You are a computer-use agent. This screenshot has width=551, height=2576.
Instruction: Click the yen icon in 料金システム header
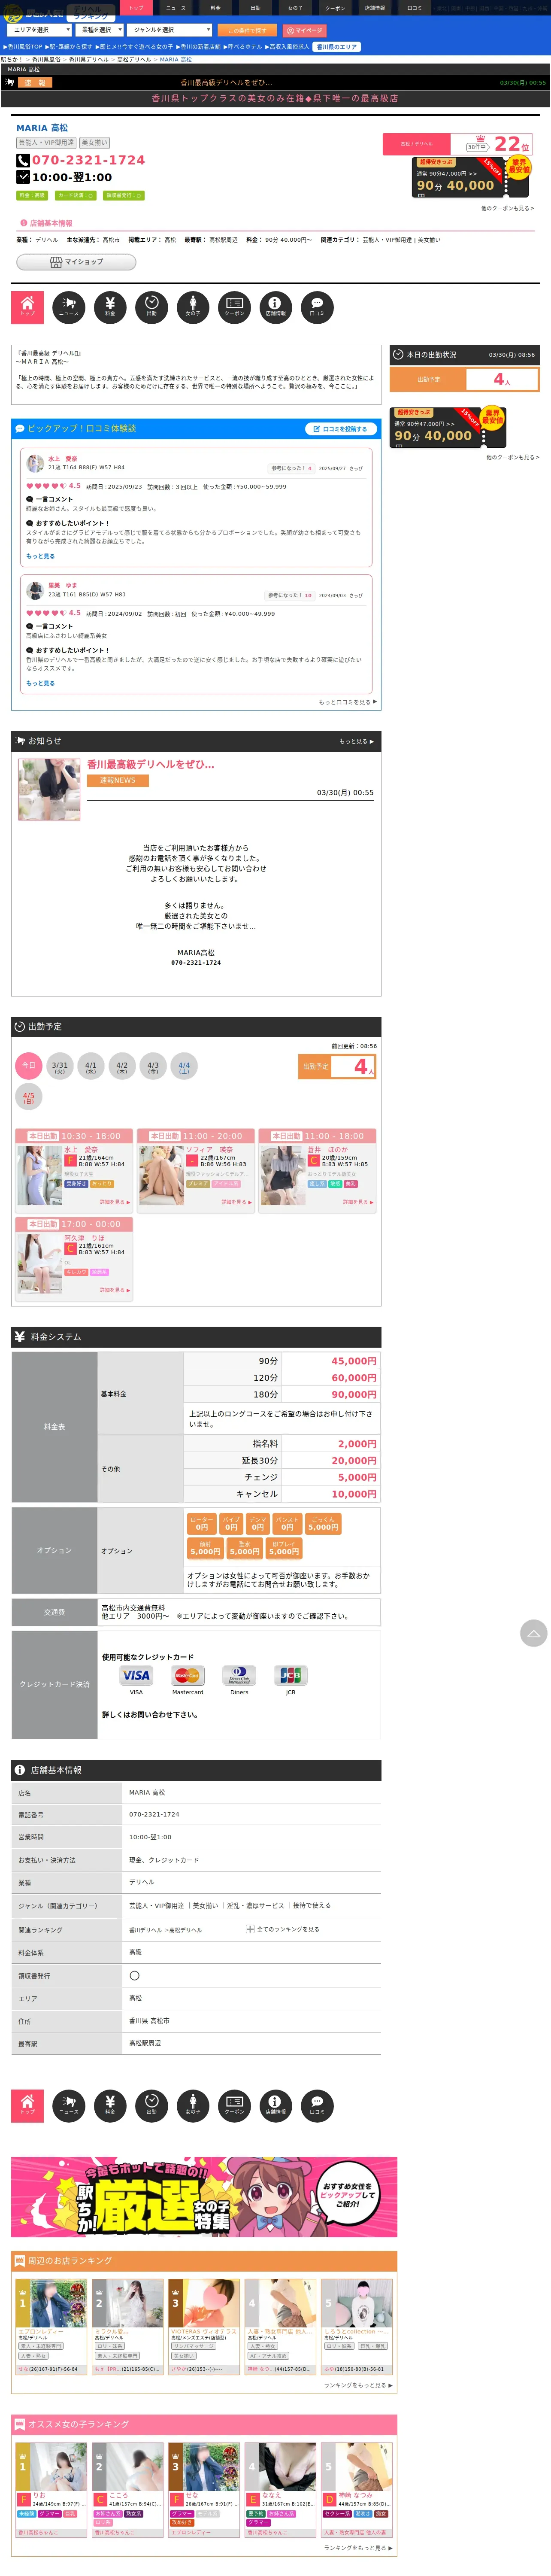[x=20, y=1337]
